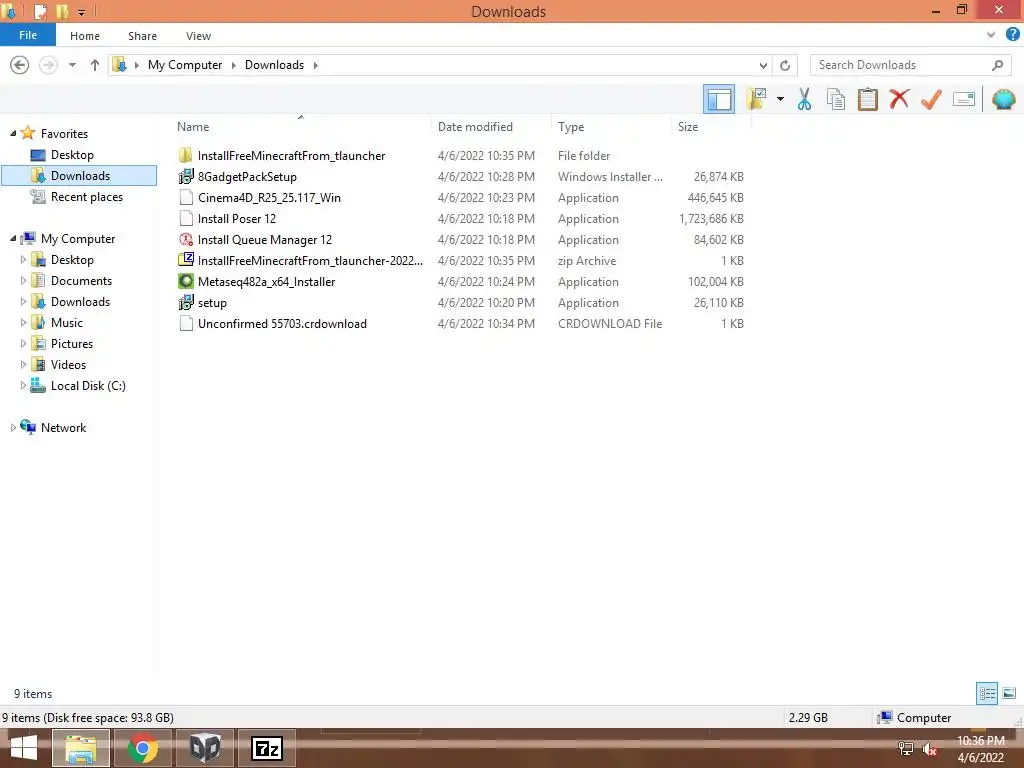Open the recent locations dropdown arrow
The image size is (1024, 768).
[x=72, y=65]
